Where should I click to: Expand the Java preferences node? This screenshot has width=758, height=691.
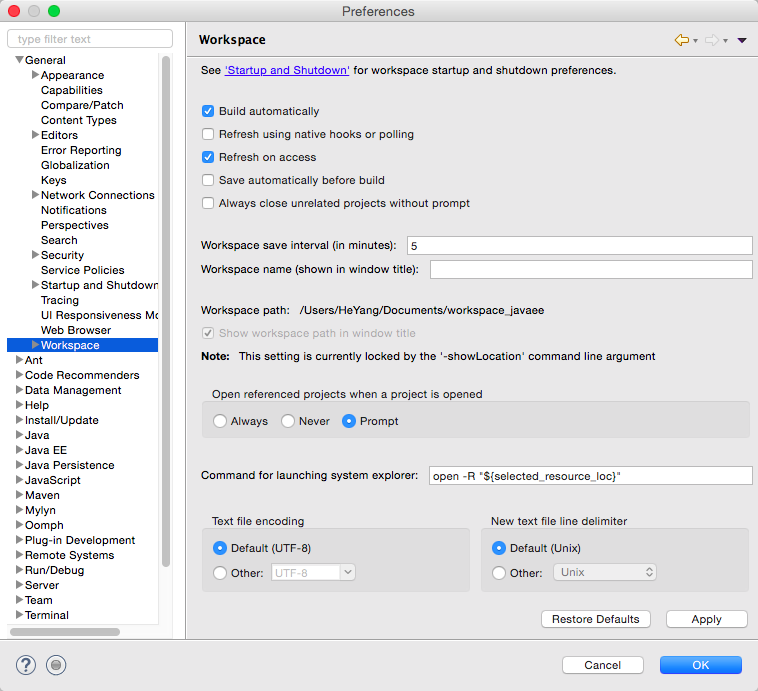point(19,435)
